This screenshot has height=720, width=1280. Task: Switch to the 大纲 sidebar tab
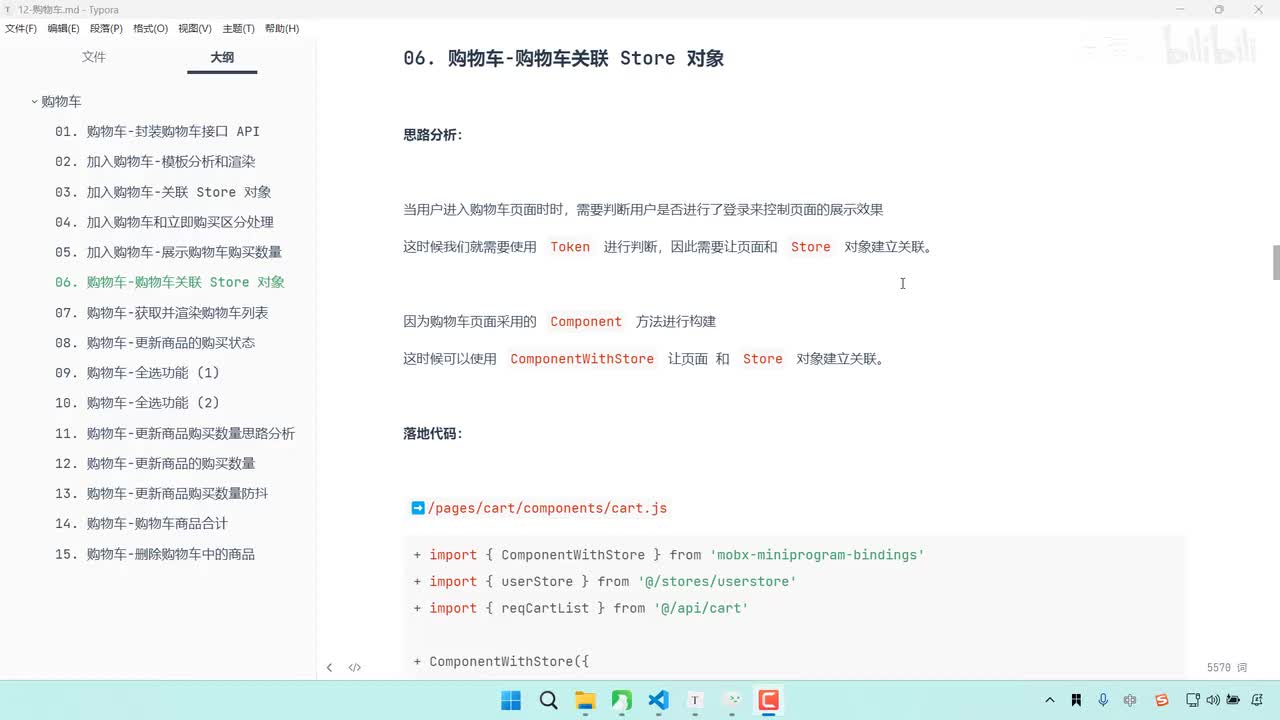point(222,57)
